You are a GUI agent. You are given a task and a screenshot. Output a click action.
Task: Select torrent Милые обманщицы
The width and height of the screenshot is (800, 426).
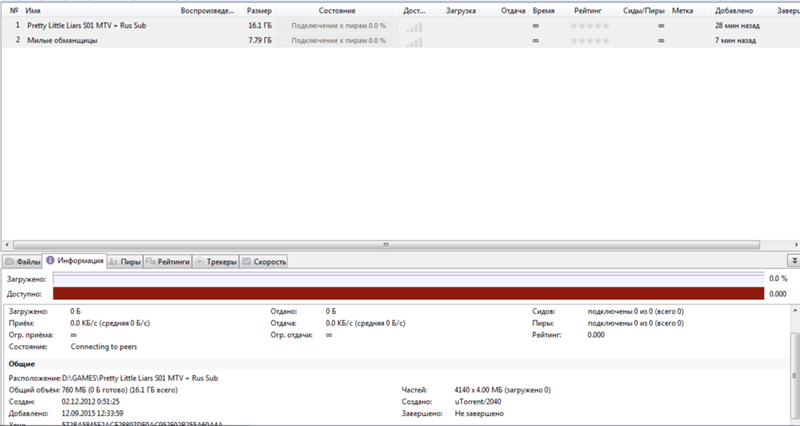62,40
